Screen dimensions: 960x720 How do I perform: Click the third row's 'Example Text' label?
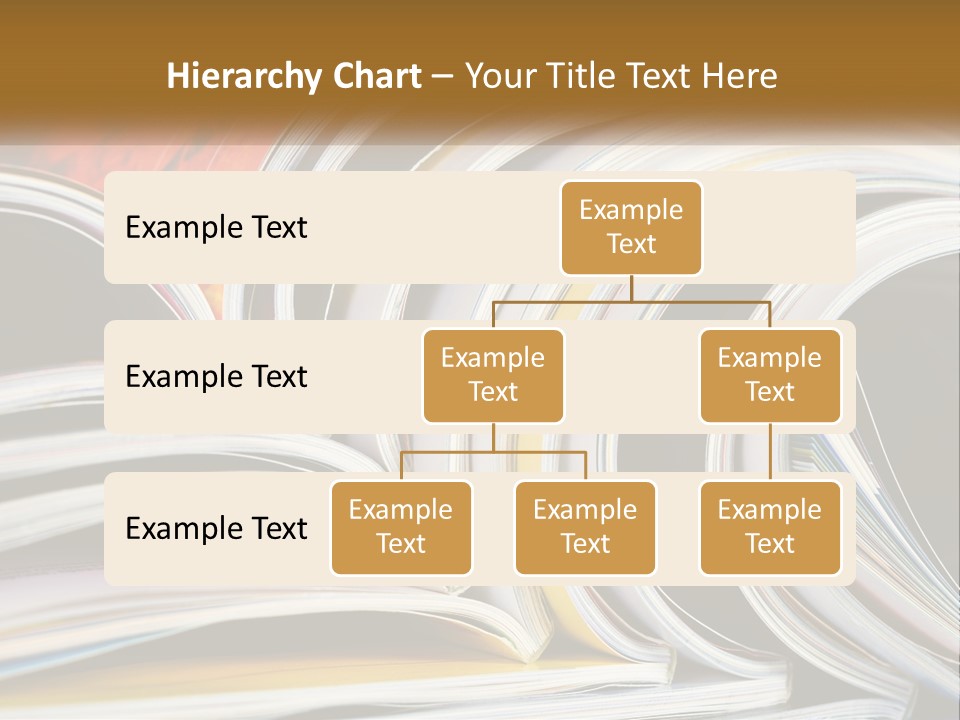tap(216, 528)
